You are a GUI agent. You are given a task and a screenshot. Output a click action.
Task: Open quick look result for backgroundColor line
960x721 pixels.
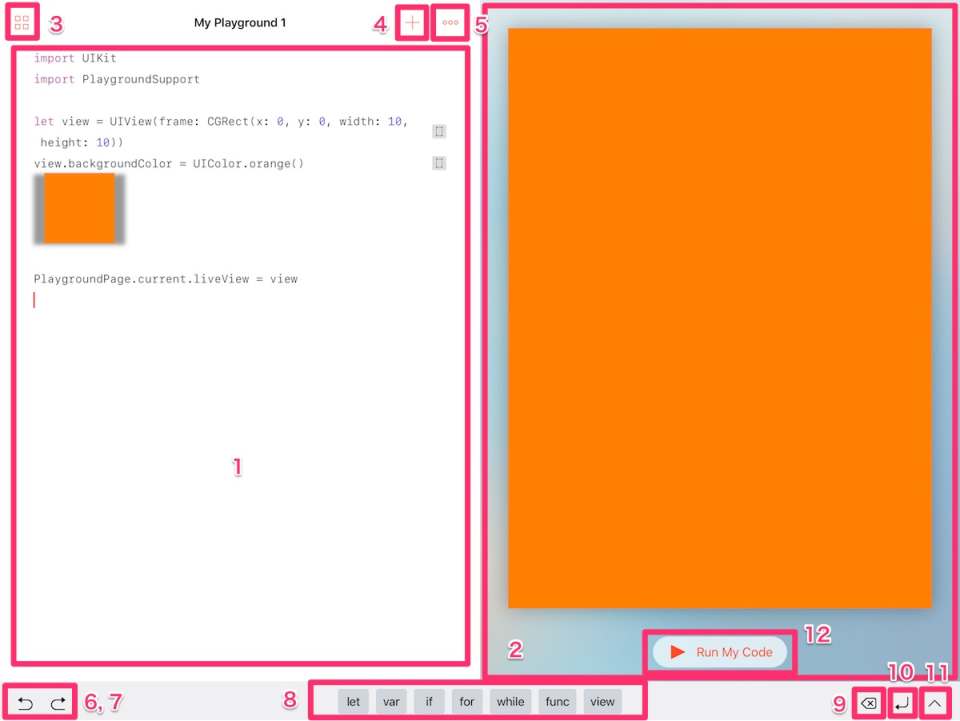click(x=438, y=163)
